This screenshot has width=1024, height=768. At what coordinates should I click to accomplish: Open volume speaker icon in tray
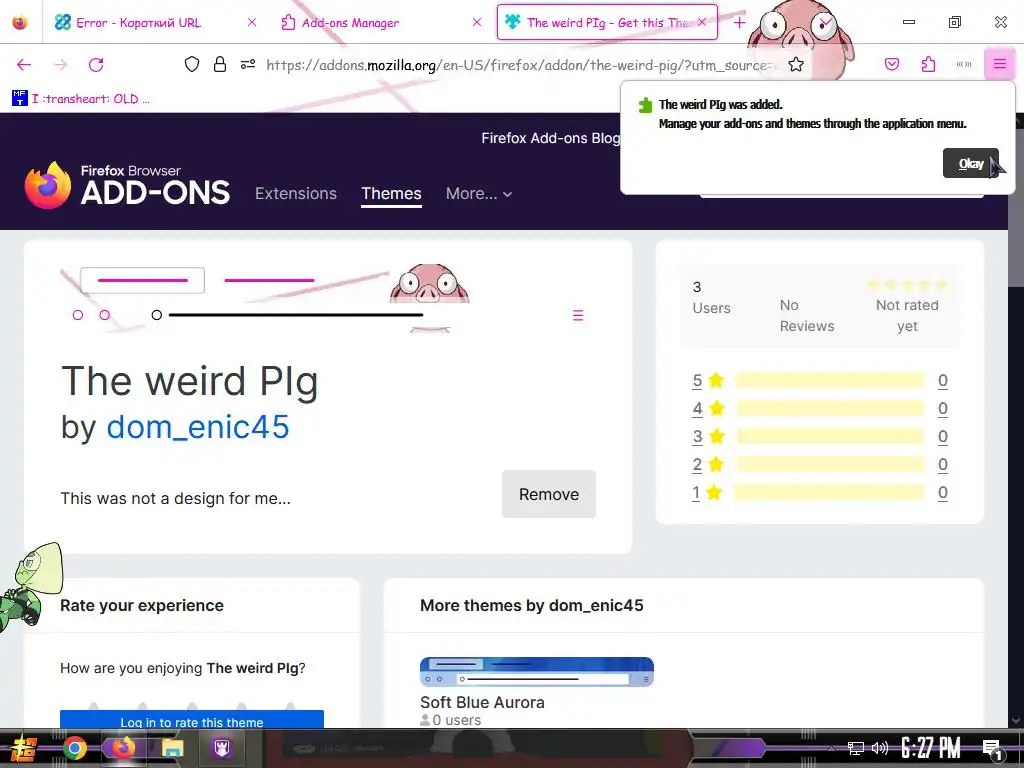880,748
